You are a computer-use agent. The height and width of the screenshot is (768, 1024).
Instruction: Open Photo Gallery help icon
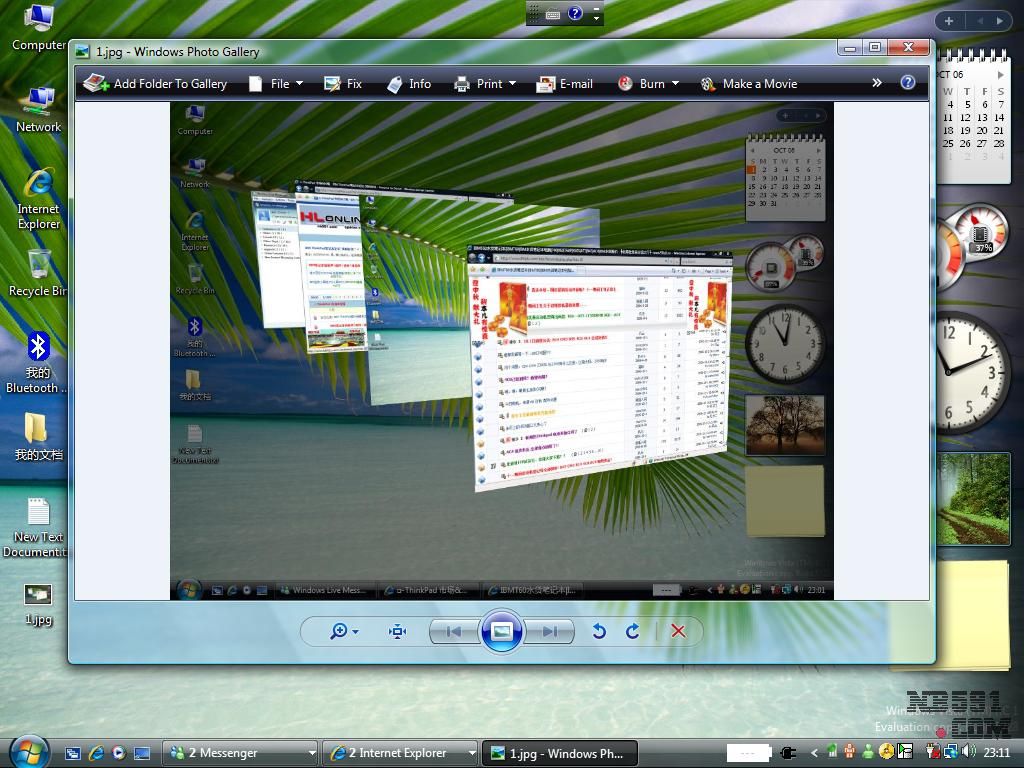pos(908,83)
